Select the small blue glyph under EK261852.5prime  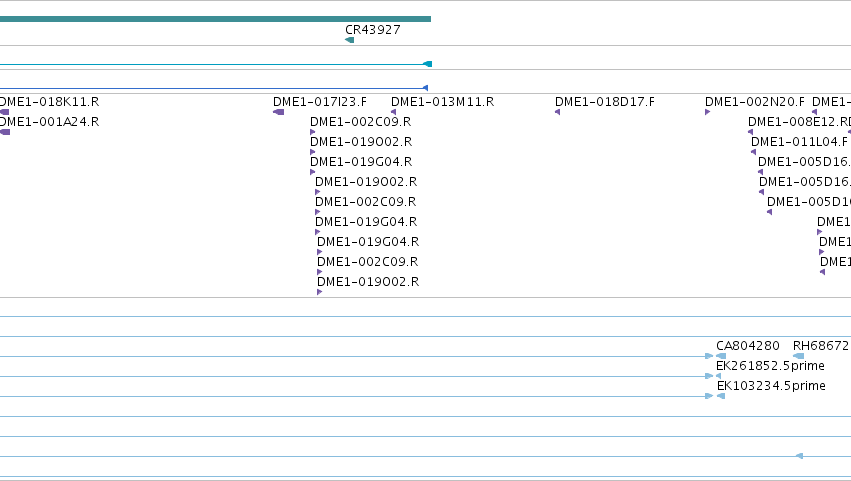(719, 376)
